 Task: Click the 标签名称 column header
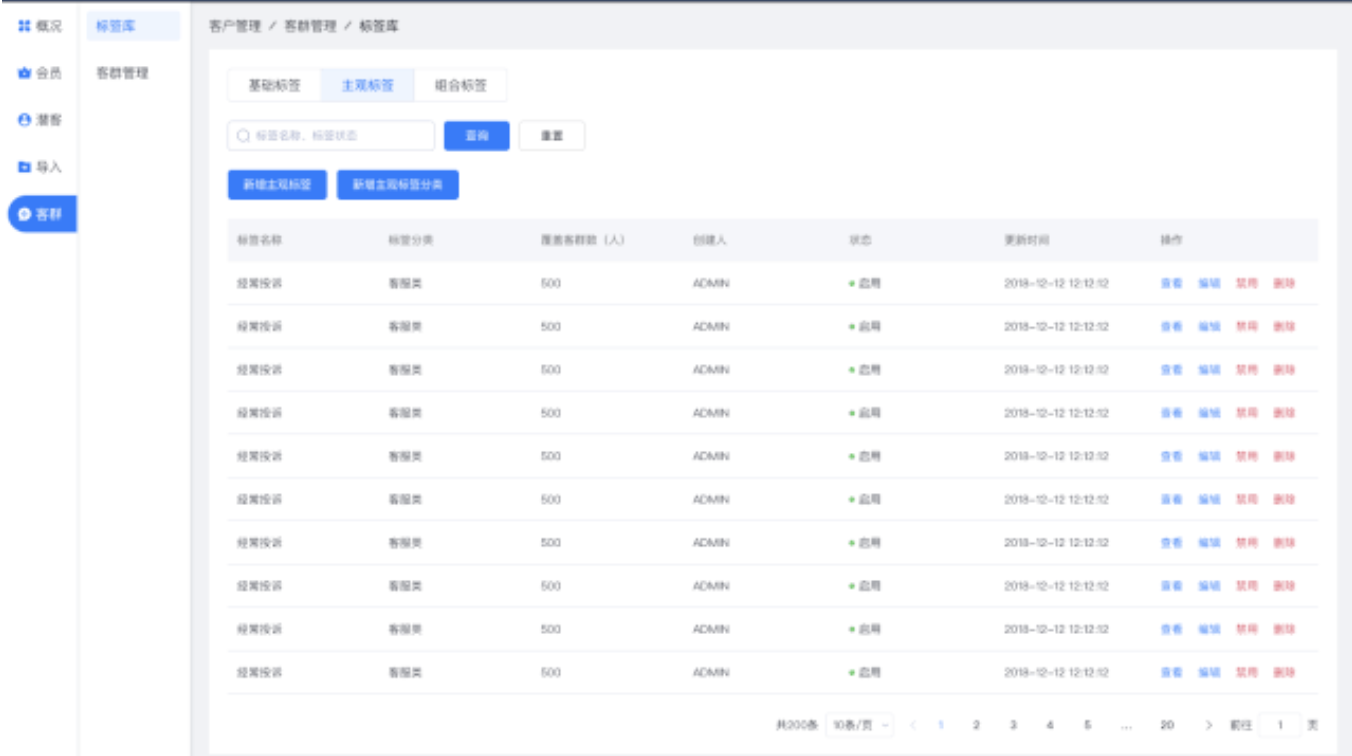[x=259, y=241]
